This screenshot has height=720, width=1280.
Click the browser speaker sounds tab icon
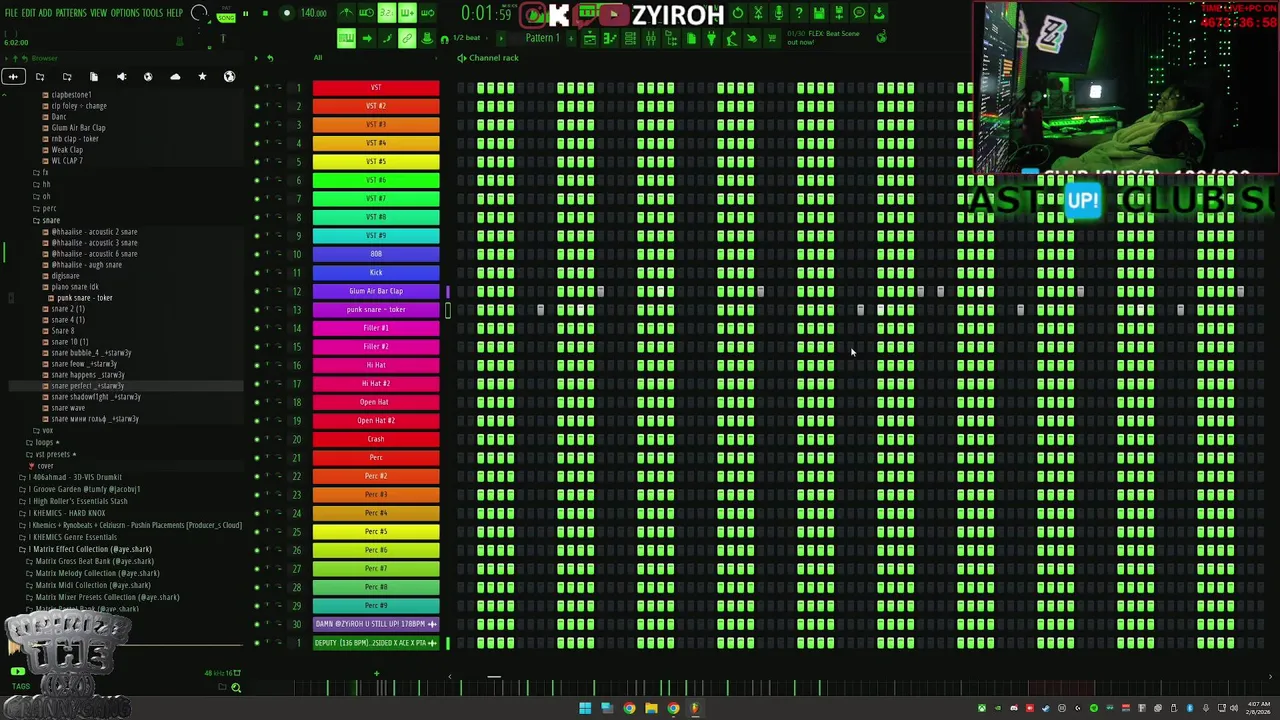(x=121, y=76)
